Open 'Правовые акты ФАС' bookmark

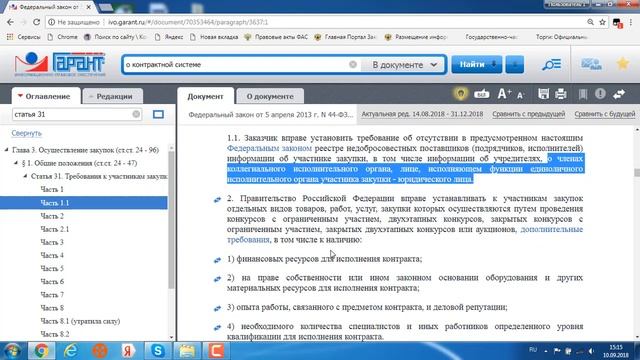[x=276, y=37]
